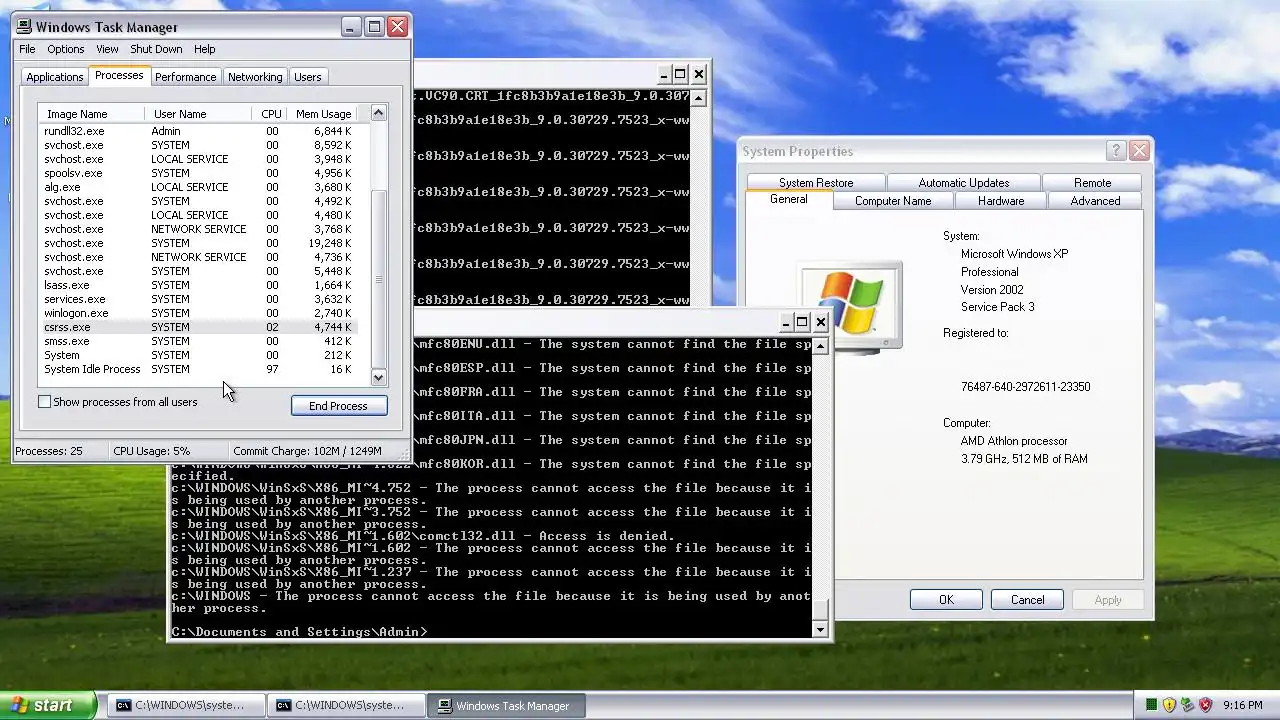Select the rundll32.exe process row
Screen dimensions: 1280x720
[198, 131]
